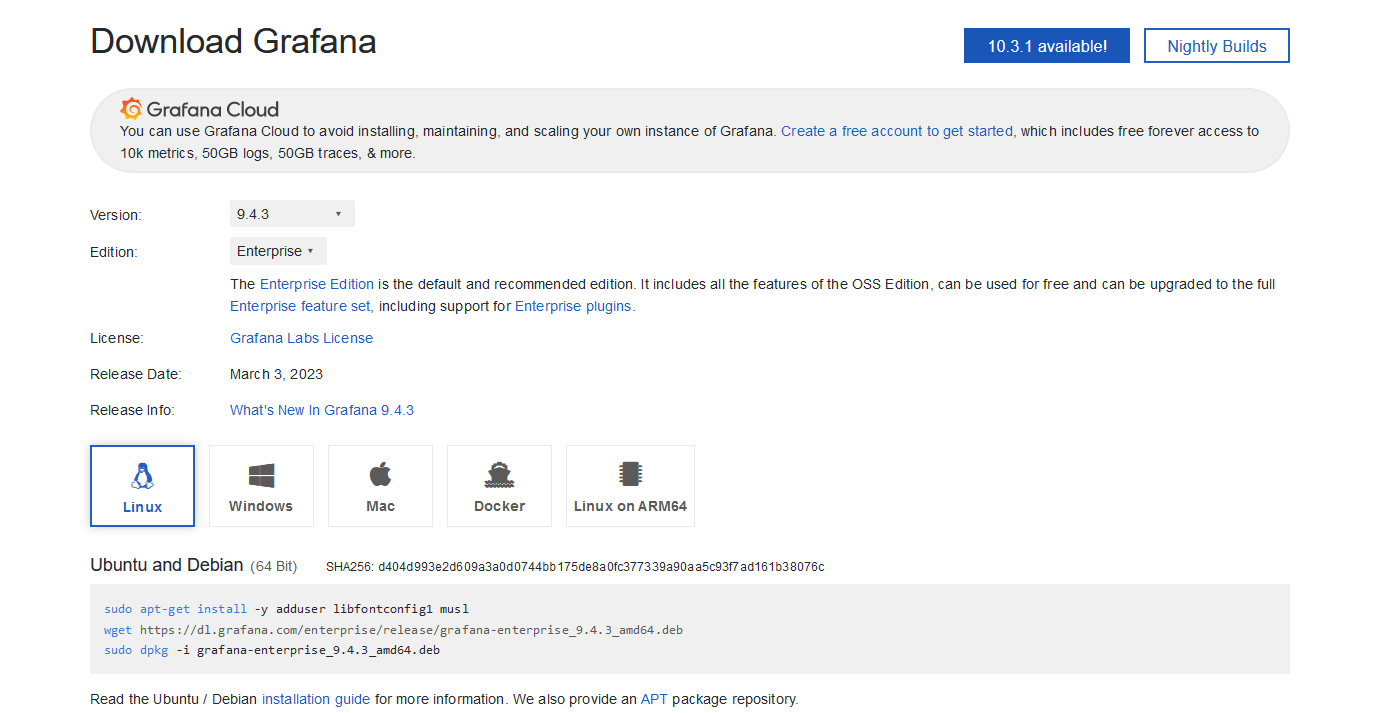Open What's New In Grafana 9.4.3
This screenshot has width=1386, height=713.
[322, 410]
